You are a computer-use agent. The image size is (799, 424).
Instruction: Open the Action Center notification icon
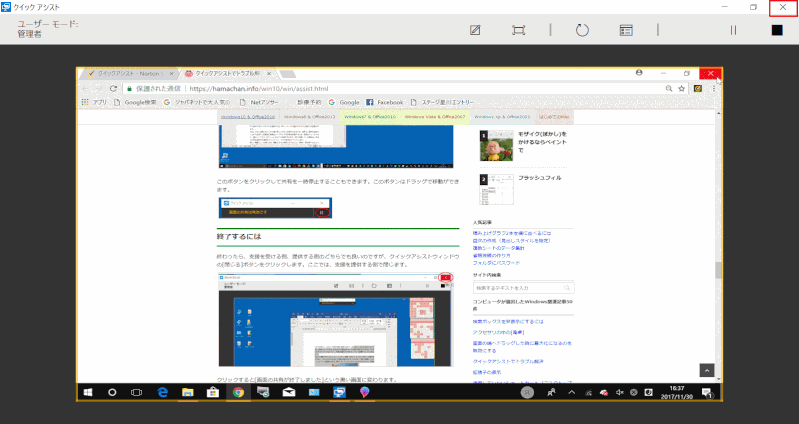click(707, 392)
